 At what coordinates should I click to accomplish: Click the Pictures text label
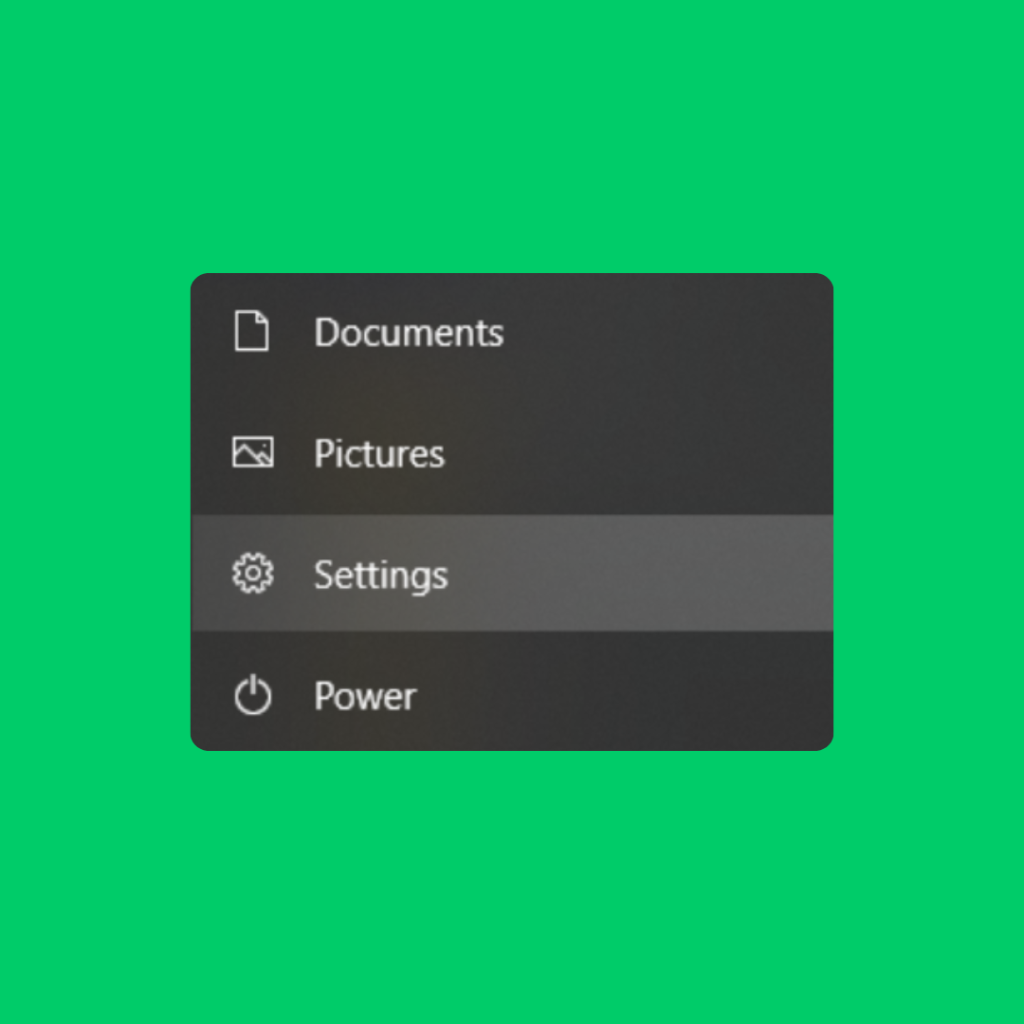[x=379, y=453]
